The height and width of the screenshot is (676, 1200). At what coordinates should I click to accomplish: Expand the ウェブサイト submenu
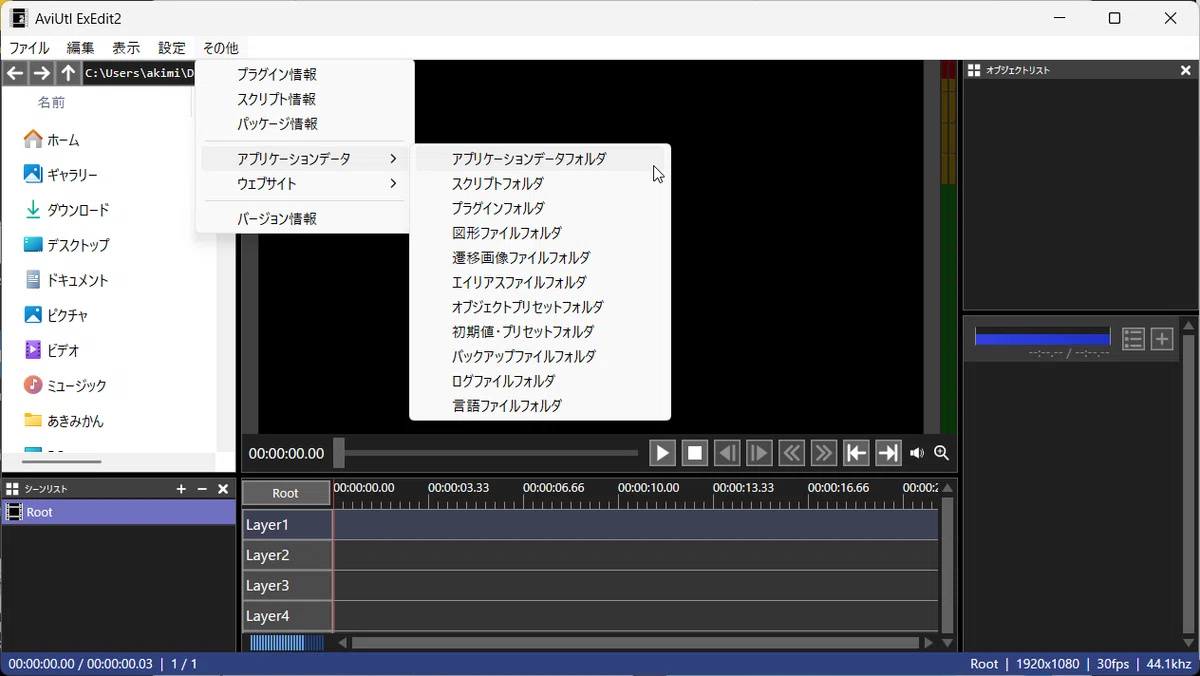(x=304, y=184)
